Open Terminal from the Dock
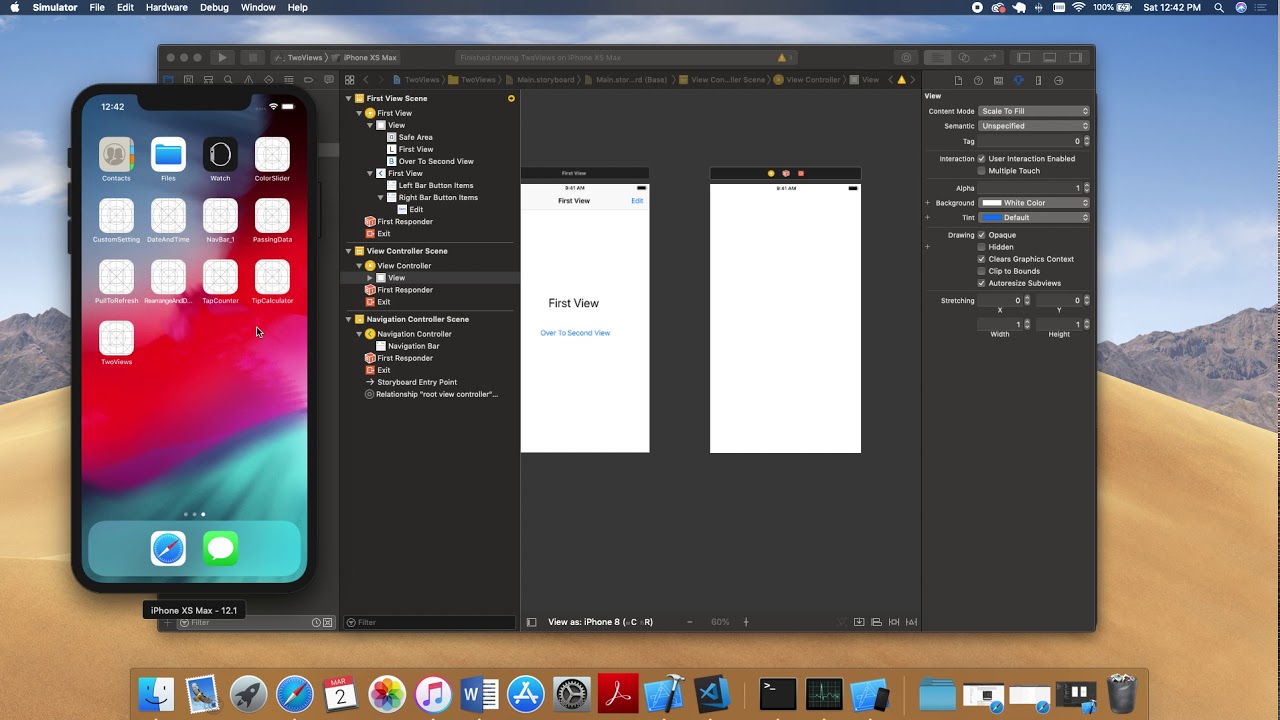Screen dimensions: 1280x720 coord(777,694)
